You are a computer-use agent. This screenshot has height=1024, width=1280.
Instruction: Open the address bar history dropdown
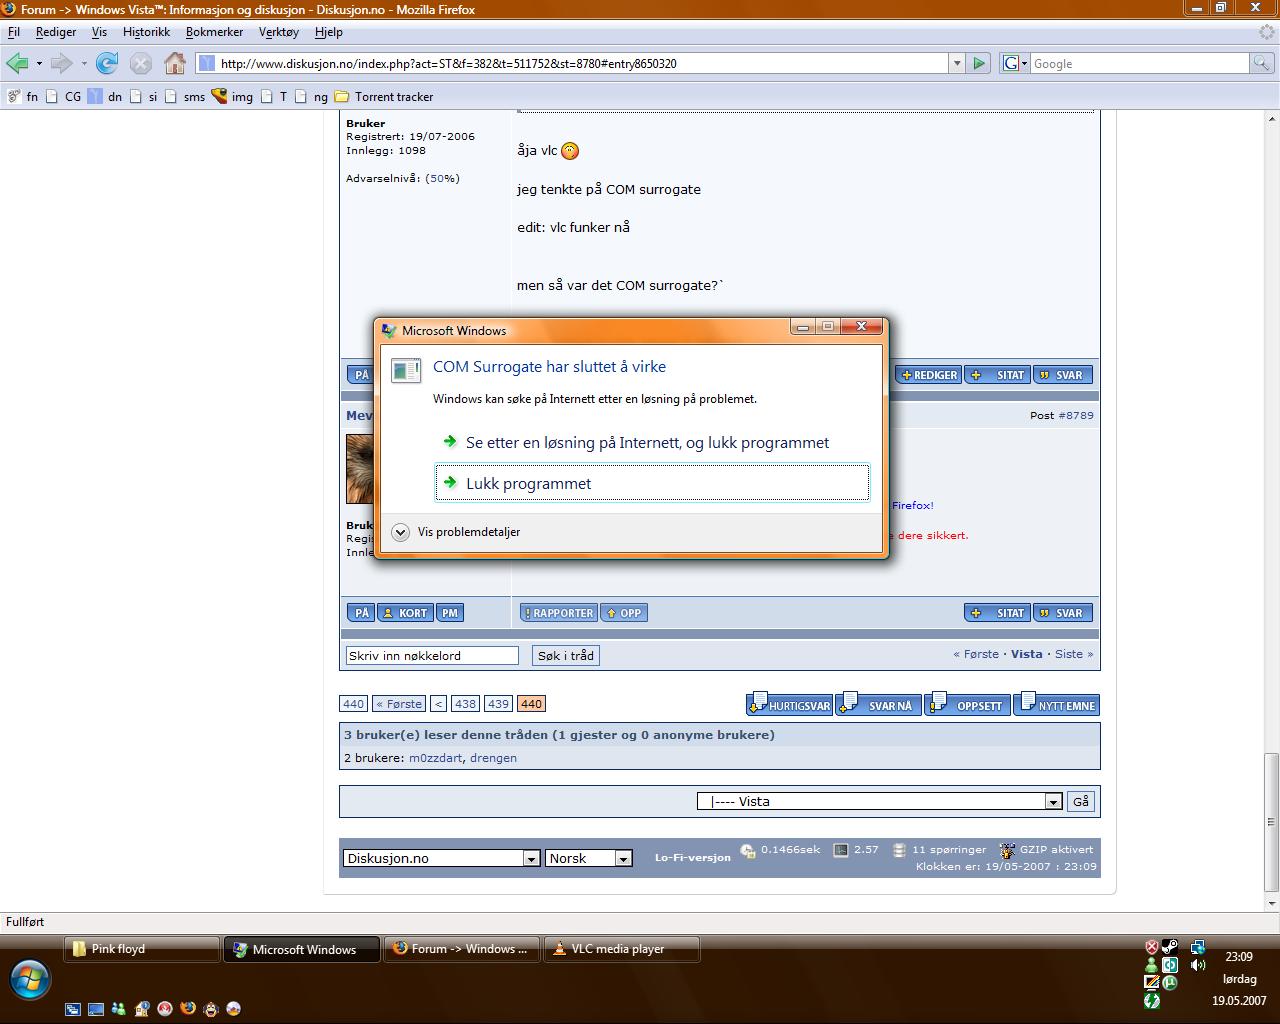coord(956,63)
